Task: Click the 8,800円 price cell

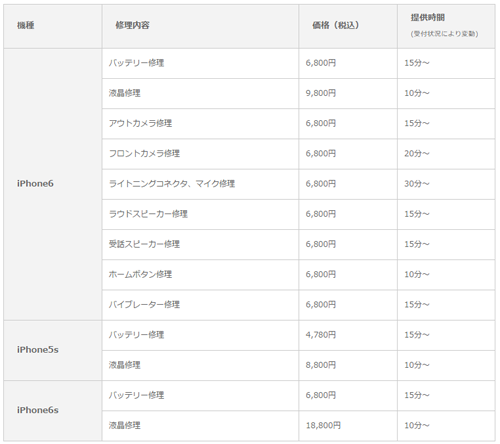Action: pos(348,365)
